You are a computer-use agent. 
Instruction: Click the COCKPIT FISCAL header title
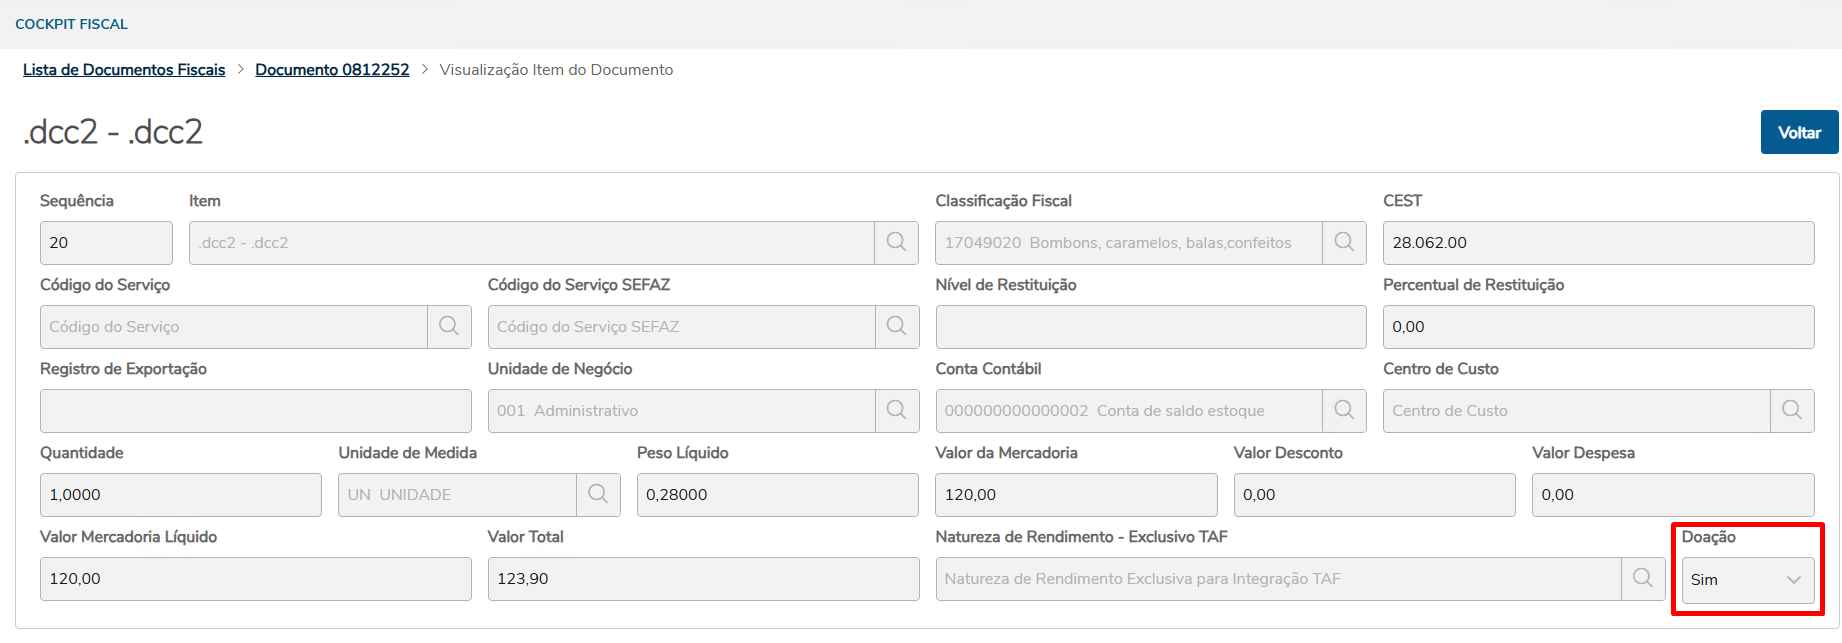tap(71, 24)
